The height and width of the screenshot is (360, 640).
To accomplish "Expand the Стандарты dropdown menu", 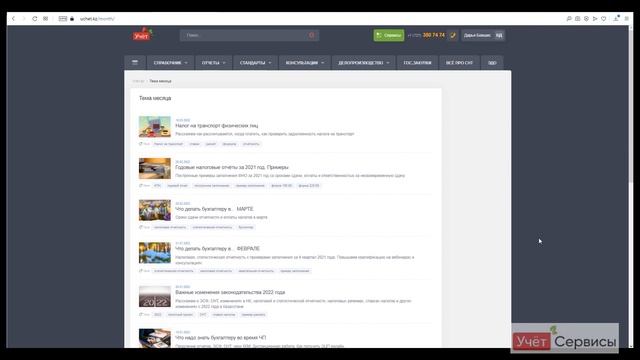I will (255, 63).
